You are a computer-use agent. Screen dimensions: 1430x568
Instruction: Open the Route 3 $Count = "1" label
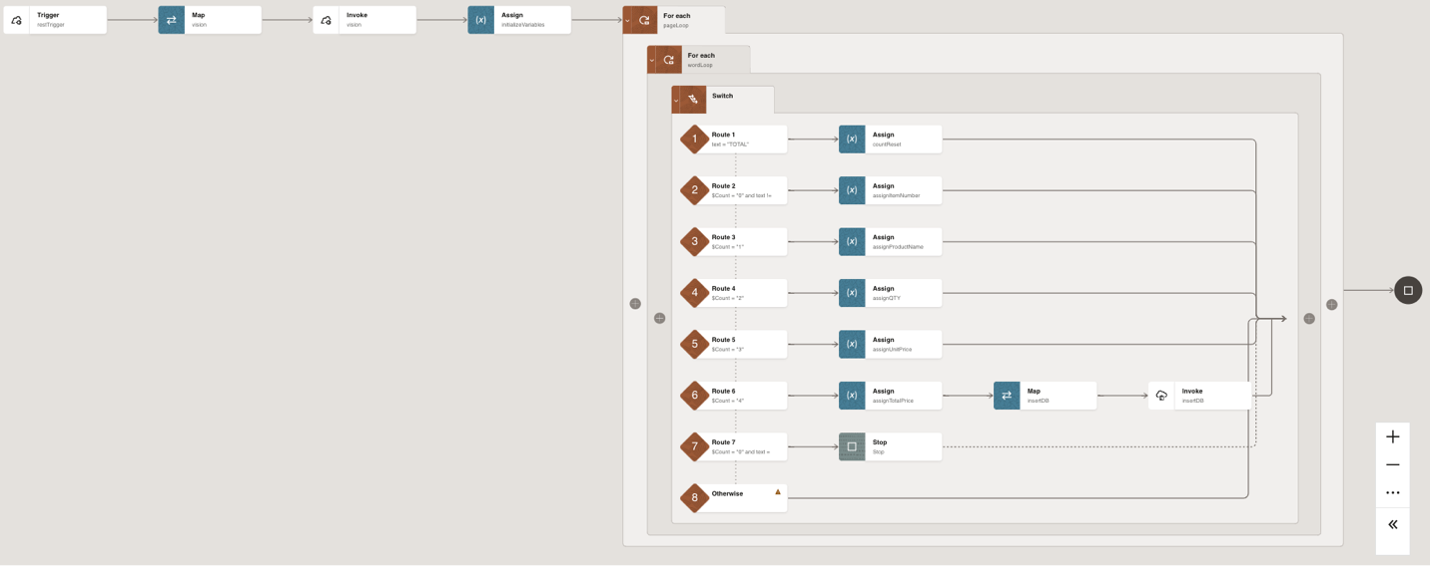point(727,247)
